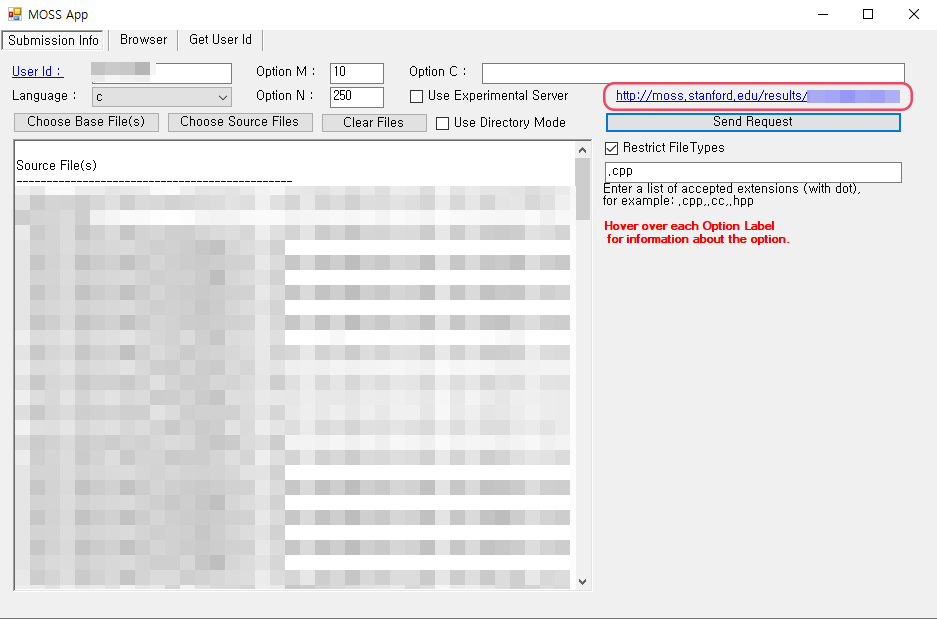Image resolution: width=937 pixels, height=619 pixels.
Task: Click the MOSS App title bar icon
Action: 15,14
